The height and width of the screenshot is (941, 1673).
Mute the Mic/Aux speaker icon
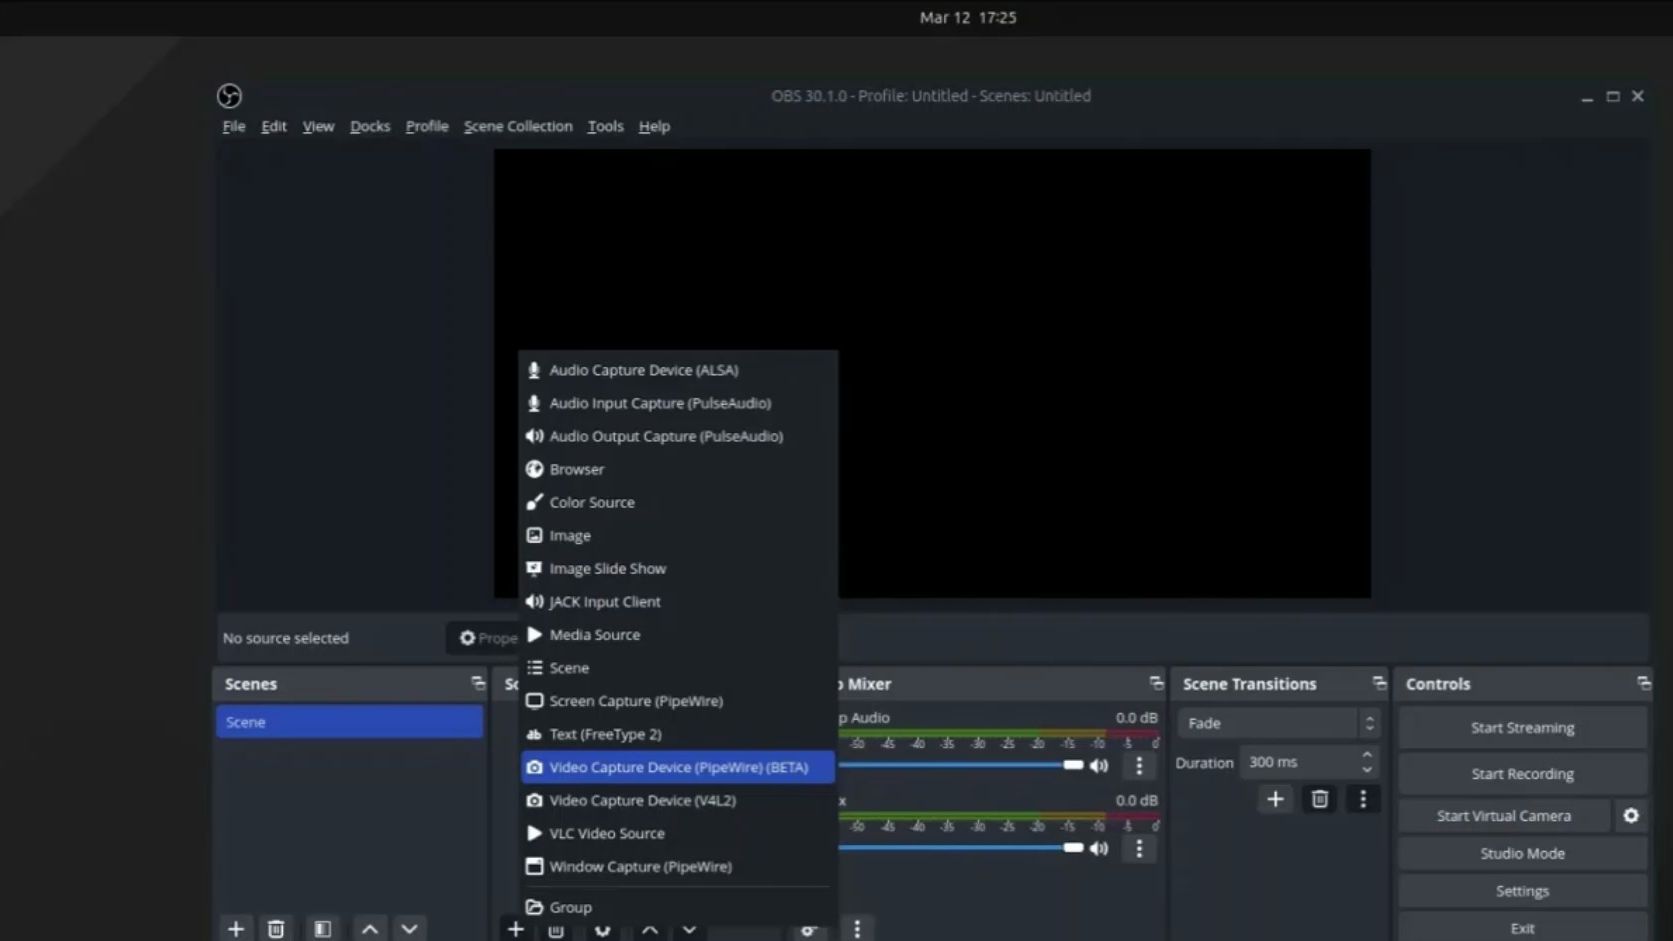tap(1098, 848)
